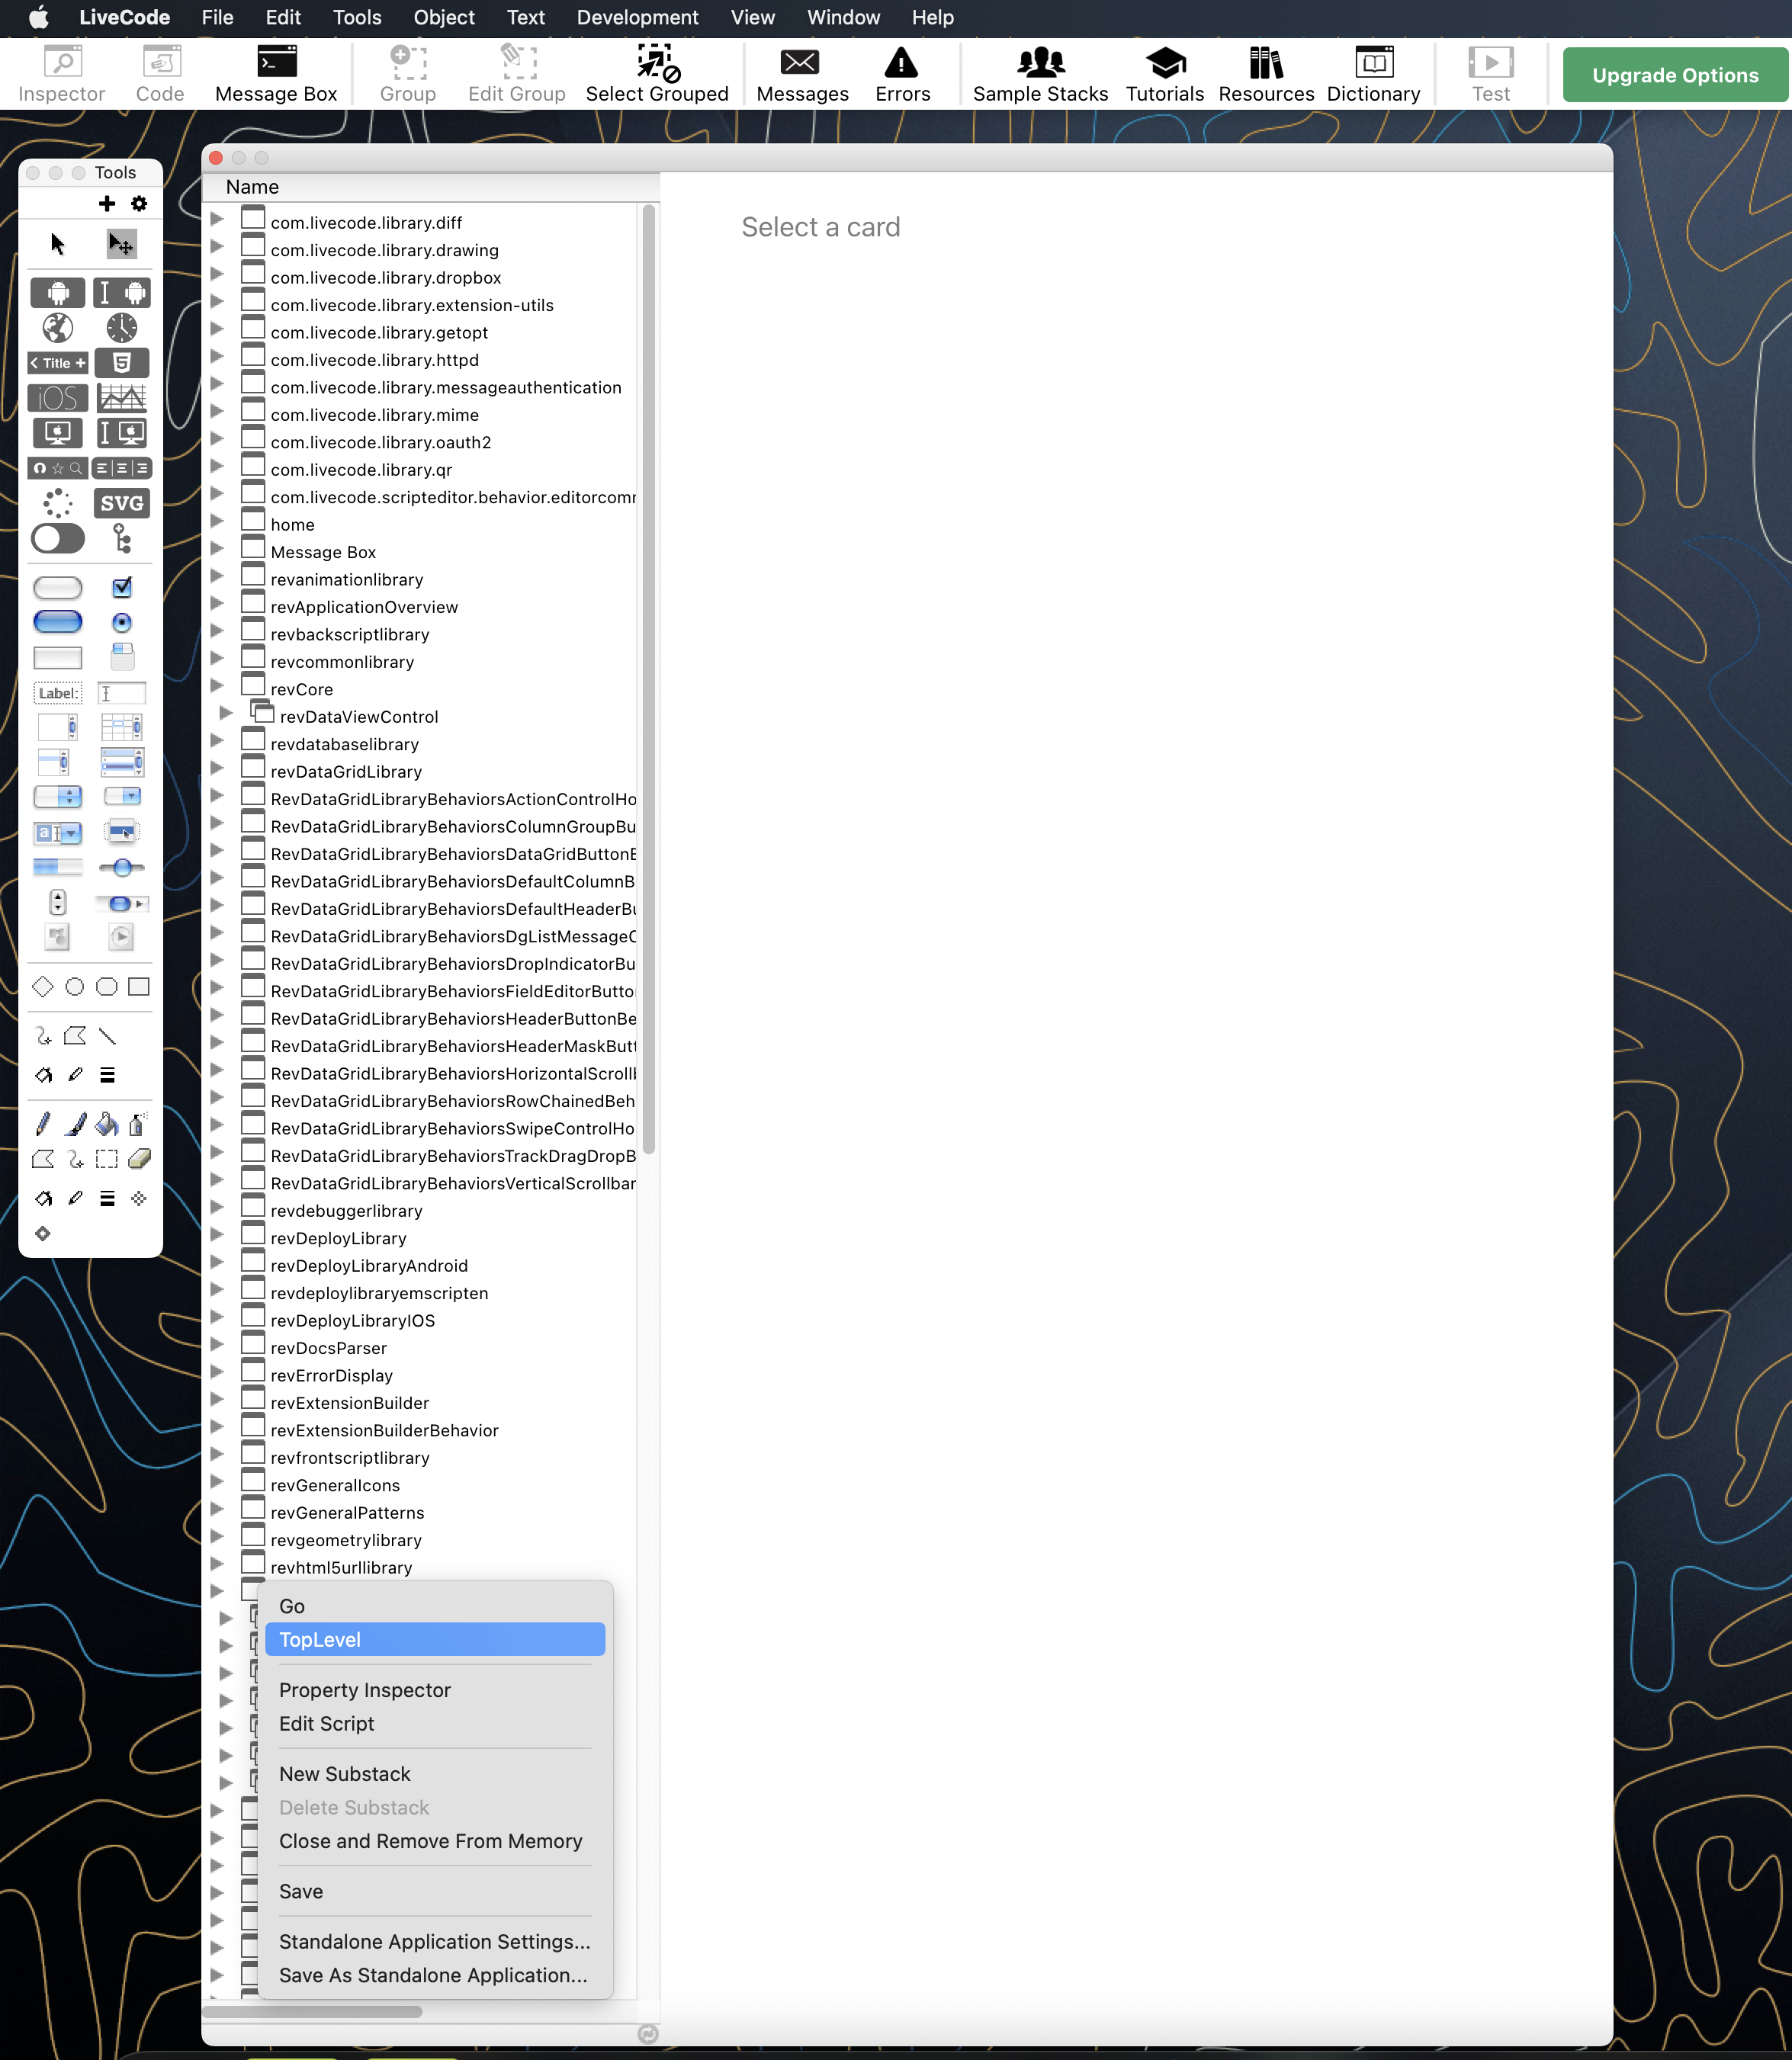Open the Errors toolbar icon
Viewport: 1792px width, 2060px height.
pyautogui.click(x=902, y=75)
